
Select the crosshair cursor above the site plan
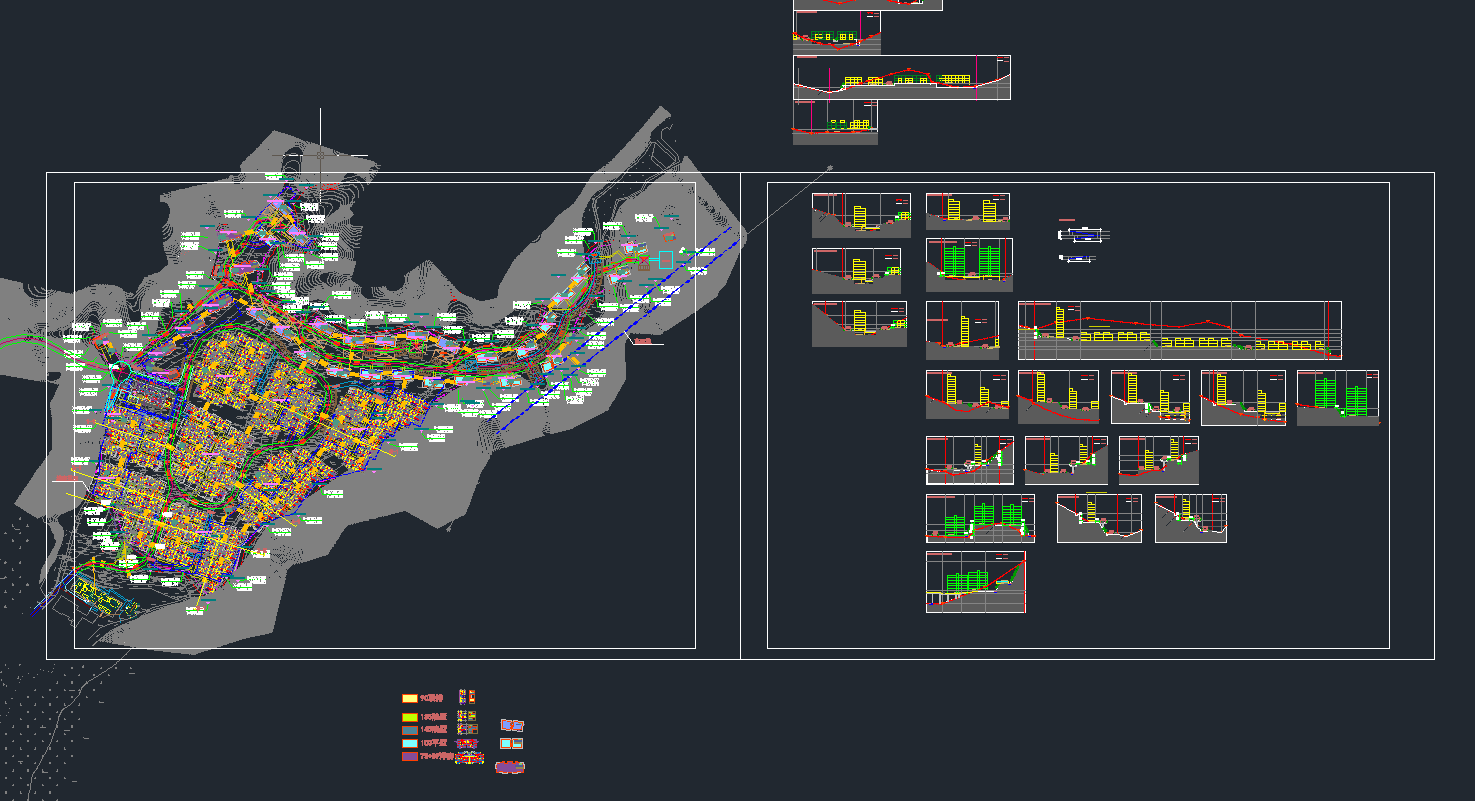[x=320, y=156]
